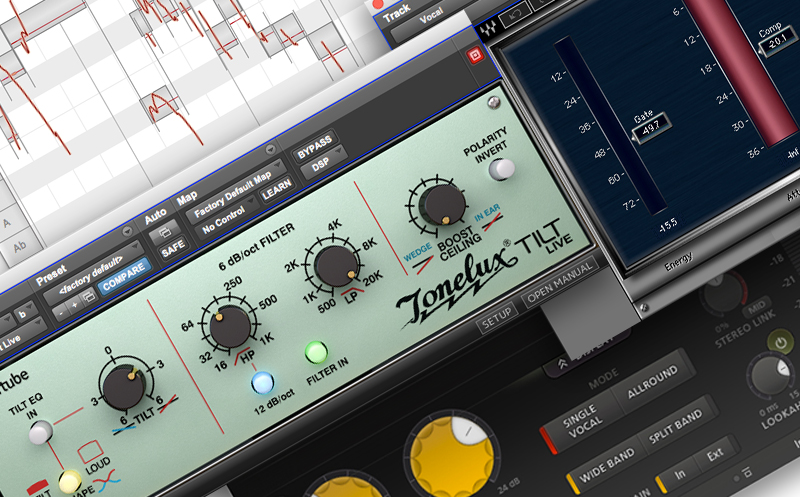Click the Tilt amount knob
Screen dimensions: 800x497
(124, 388)
